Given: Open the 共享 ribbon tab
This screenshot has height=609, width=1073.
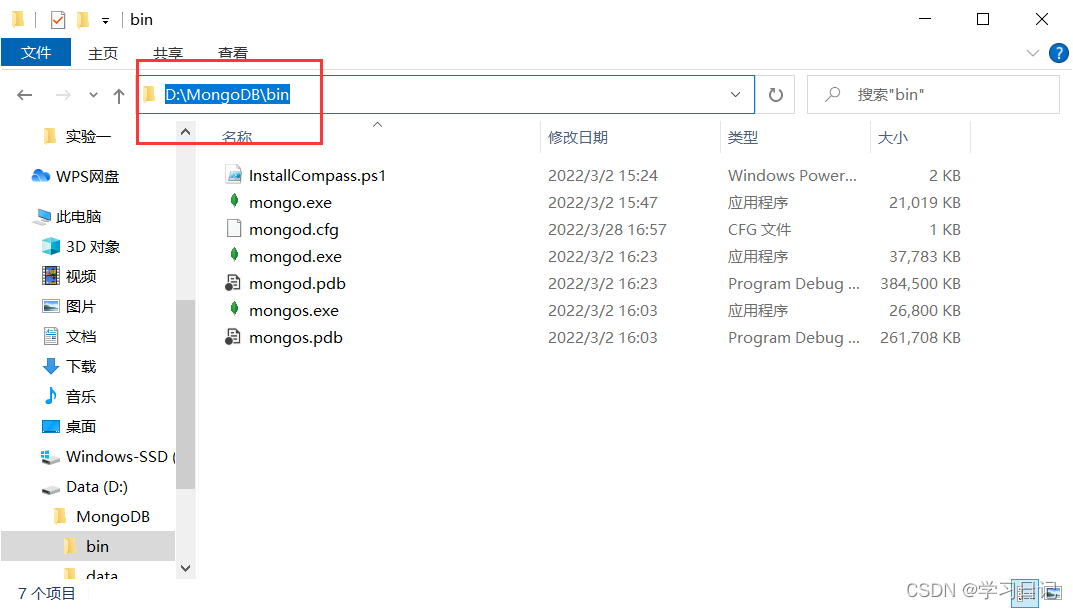Looking at the screenshot, I should coord(168,53).
